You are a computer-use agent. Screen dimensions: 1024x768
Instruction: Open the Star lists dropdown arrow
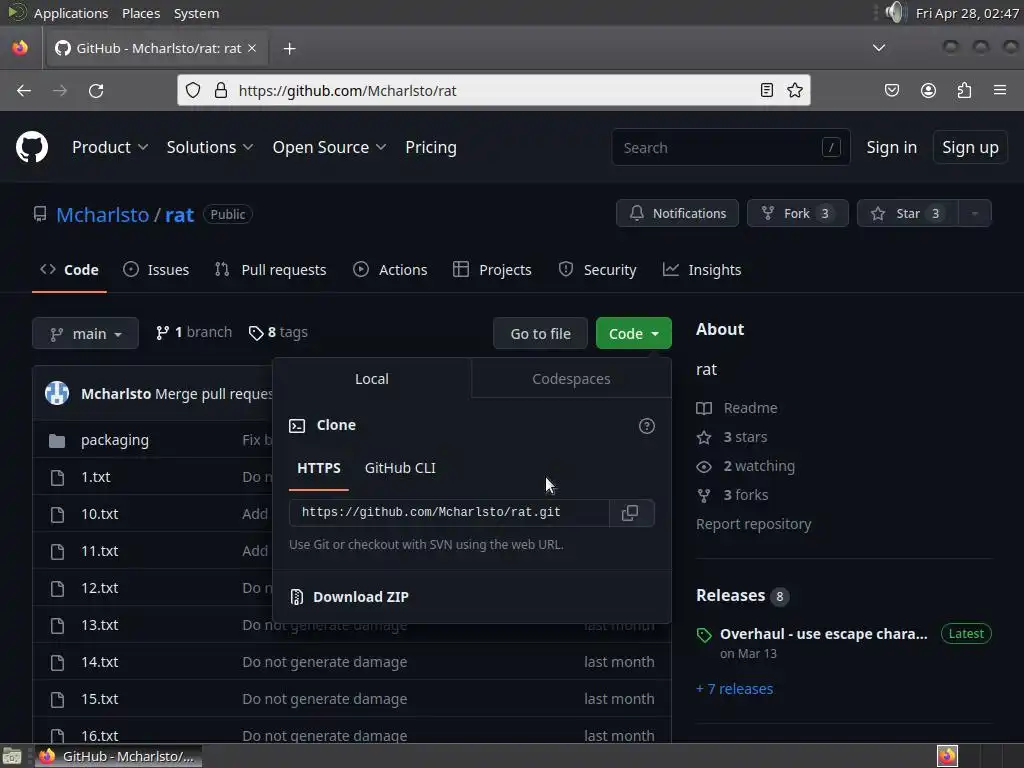(974, 214)
